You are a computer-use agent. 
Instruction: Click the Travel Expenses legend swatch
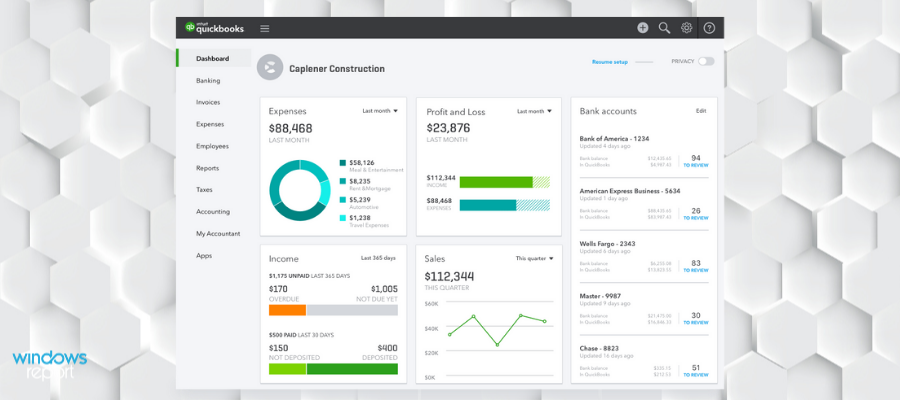343,218
